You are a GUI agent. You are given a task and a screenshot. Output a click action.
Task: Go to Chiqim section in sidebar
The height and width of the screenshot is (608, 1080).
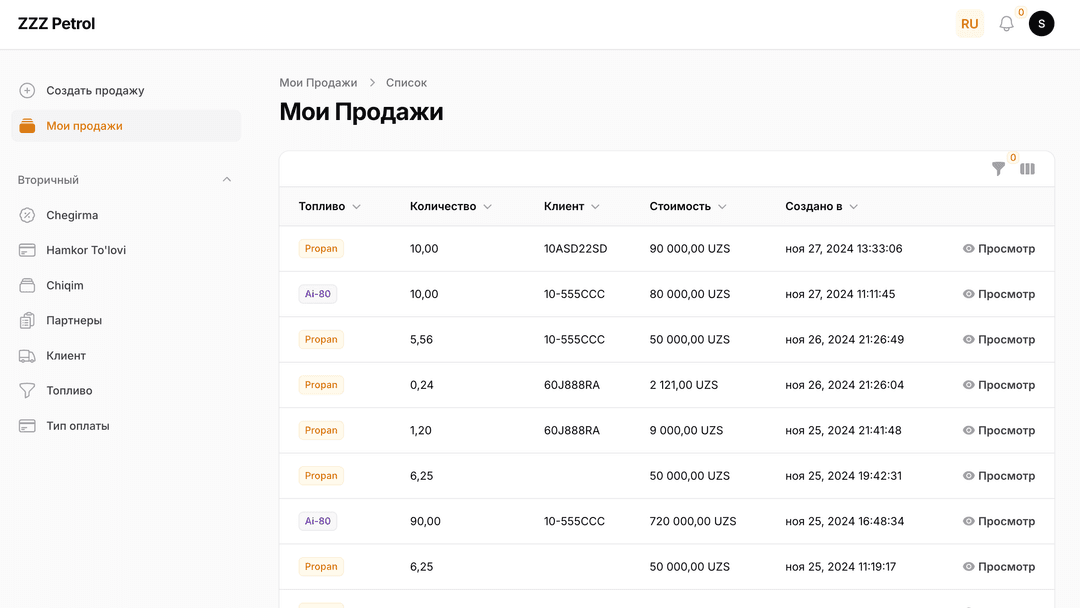65,285
